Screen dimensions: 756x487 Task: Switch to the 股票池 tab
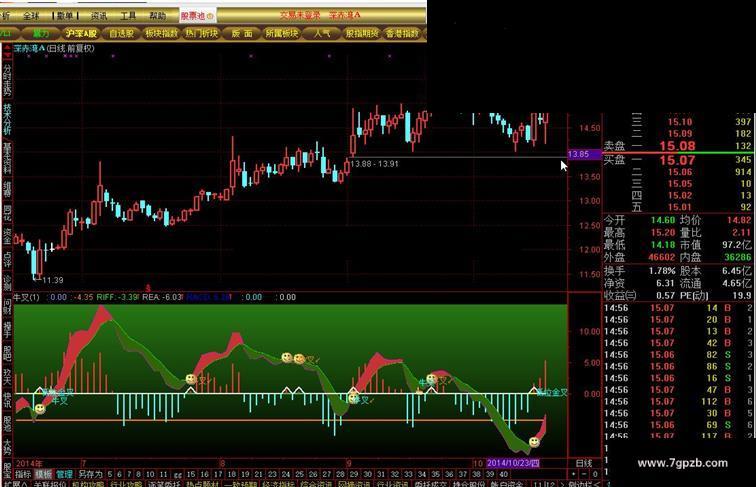point(197,16)
